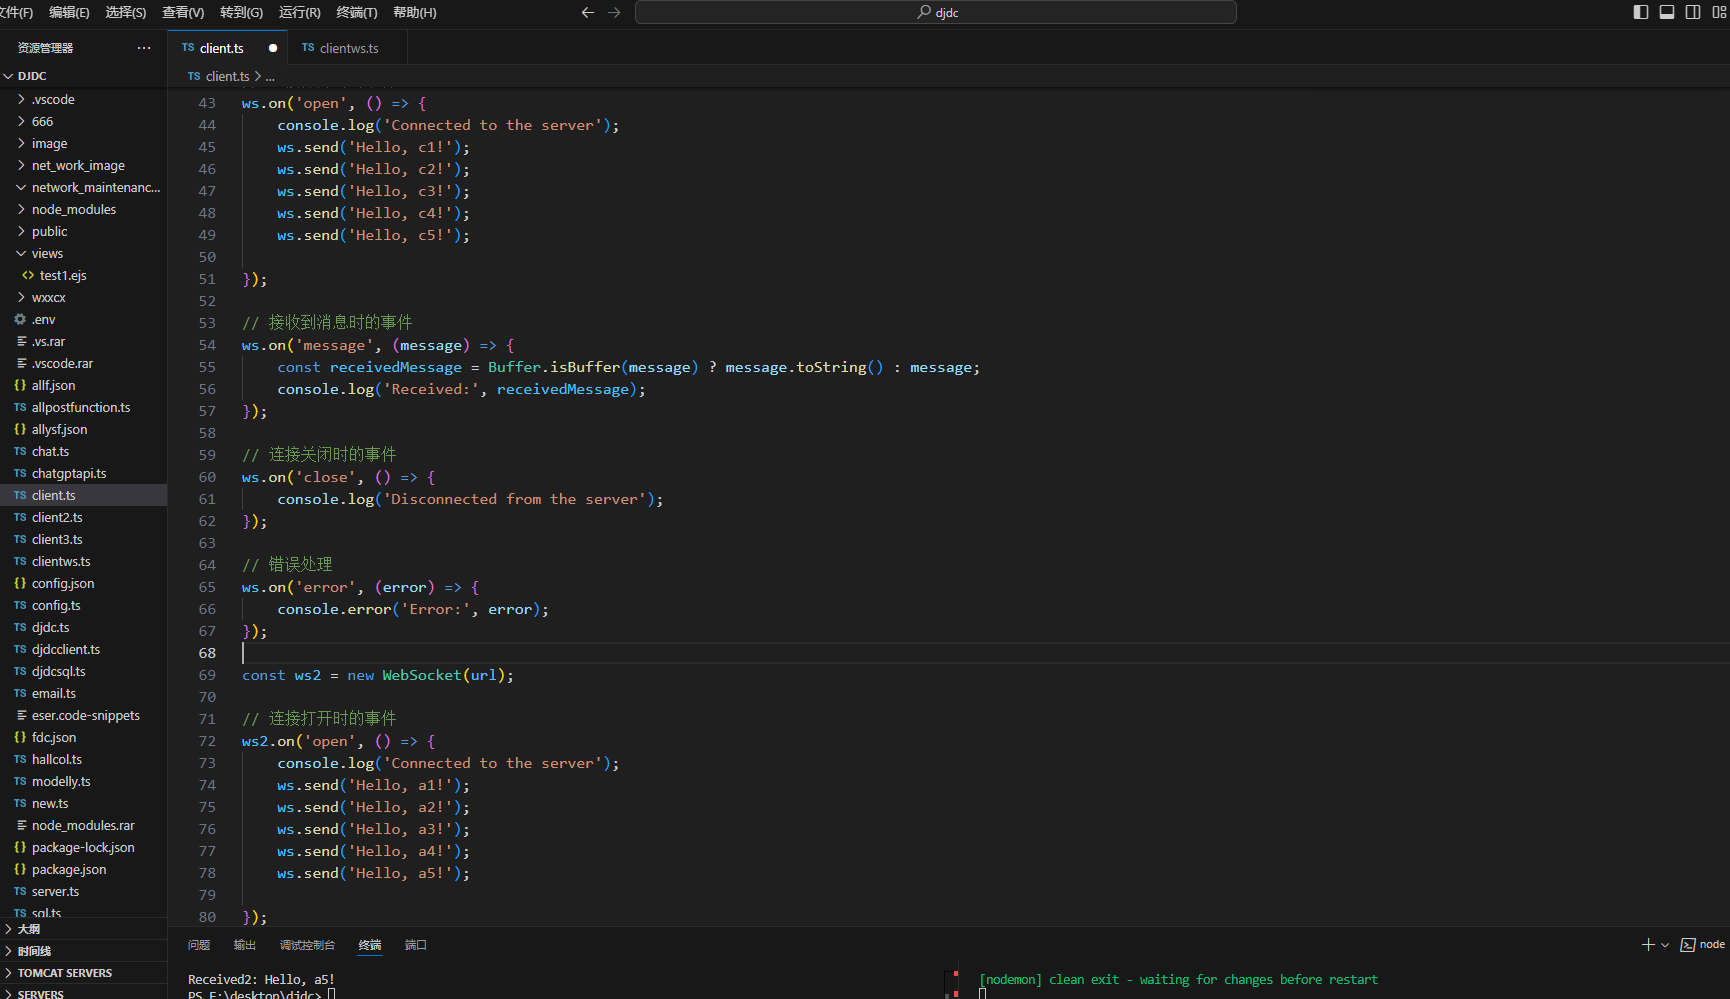Open 帮助(H) menu
Viewport: 1730px width, 999px height.
[x=415, y=12]
